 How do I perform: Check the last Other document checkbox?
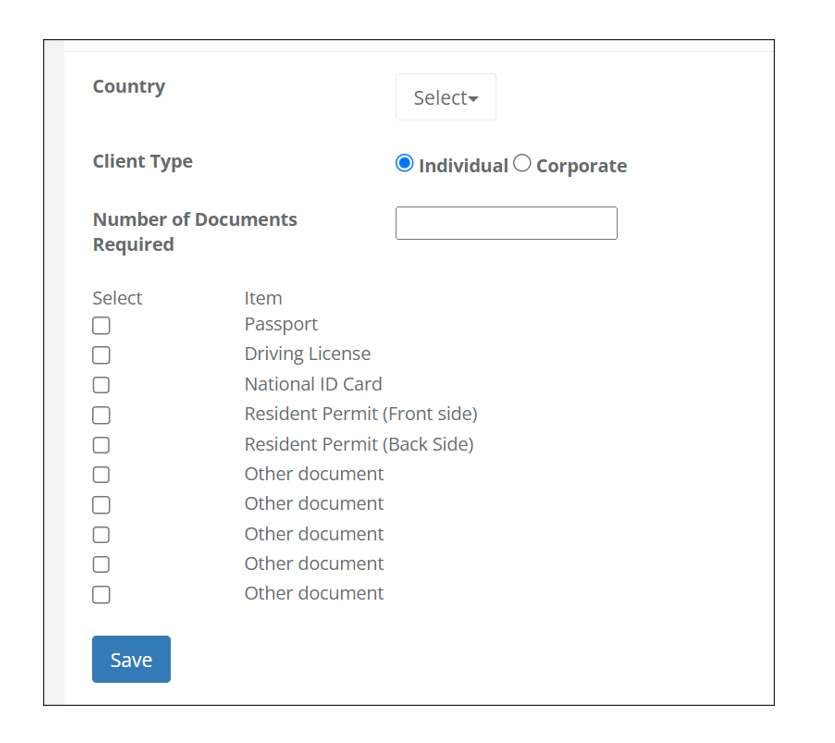pos(101,595)
